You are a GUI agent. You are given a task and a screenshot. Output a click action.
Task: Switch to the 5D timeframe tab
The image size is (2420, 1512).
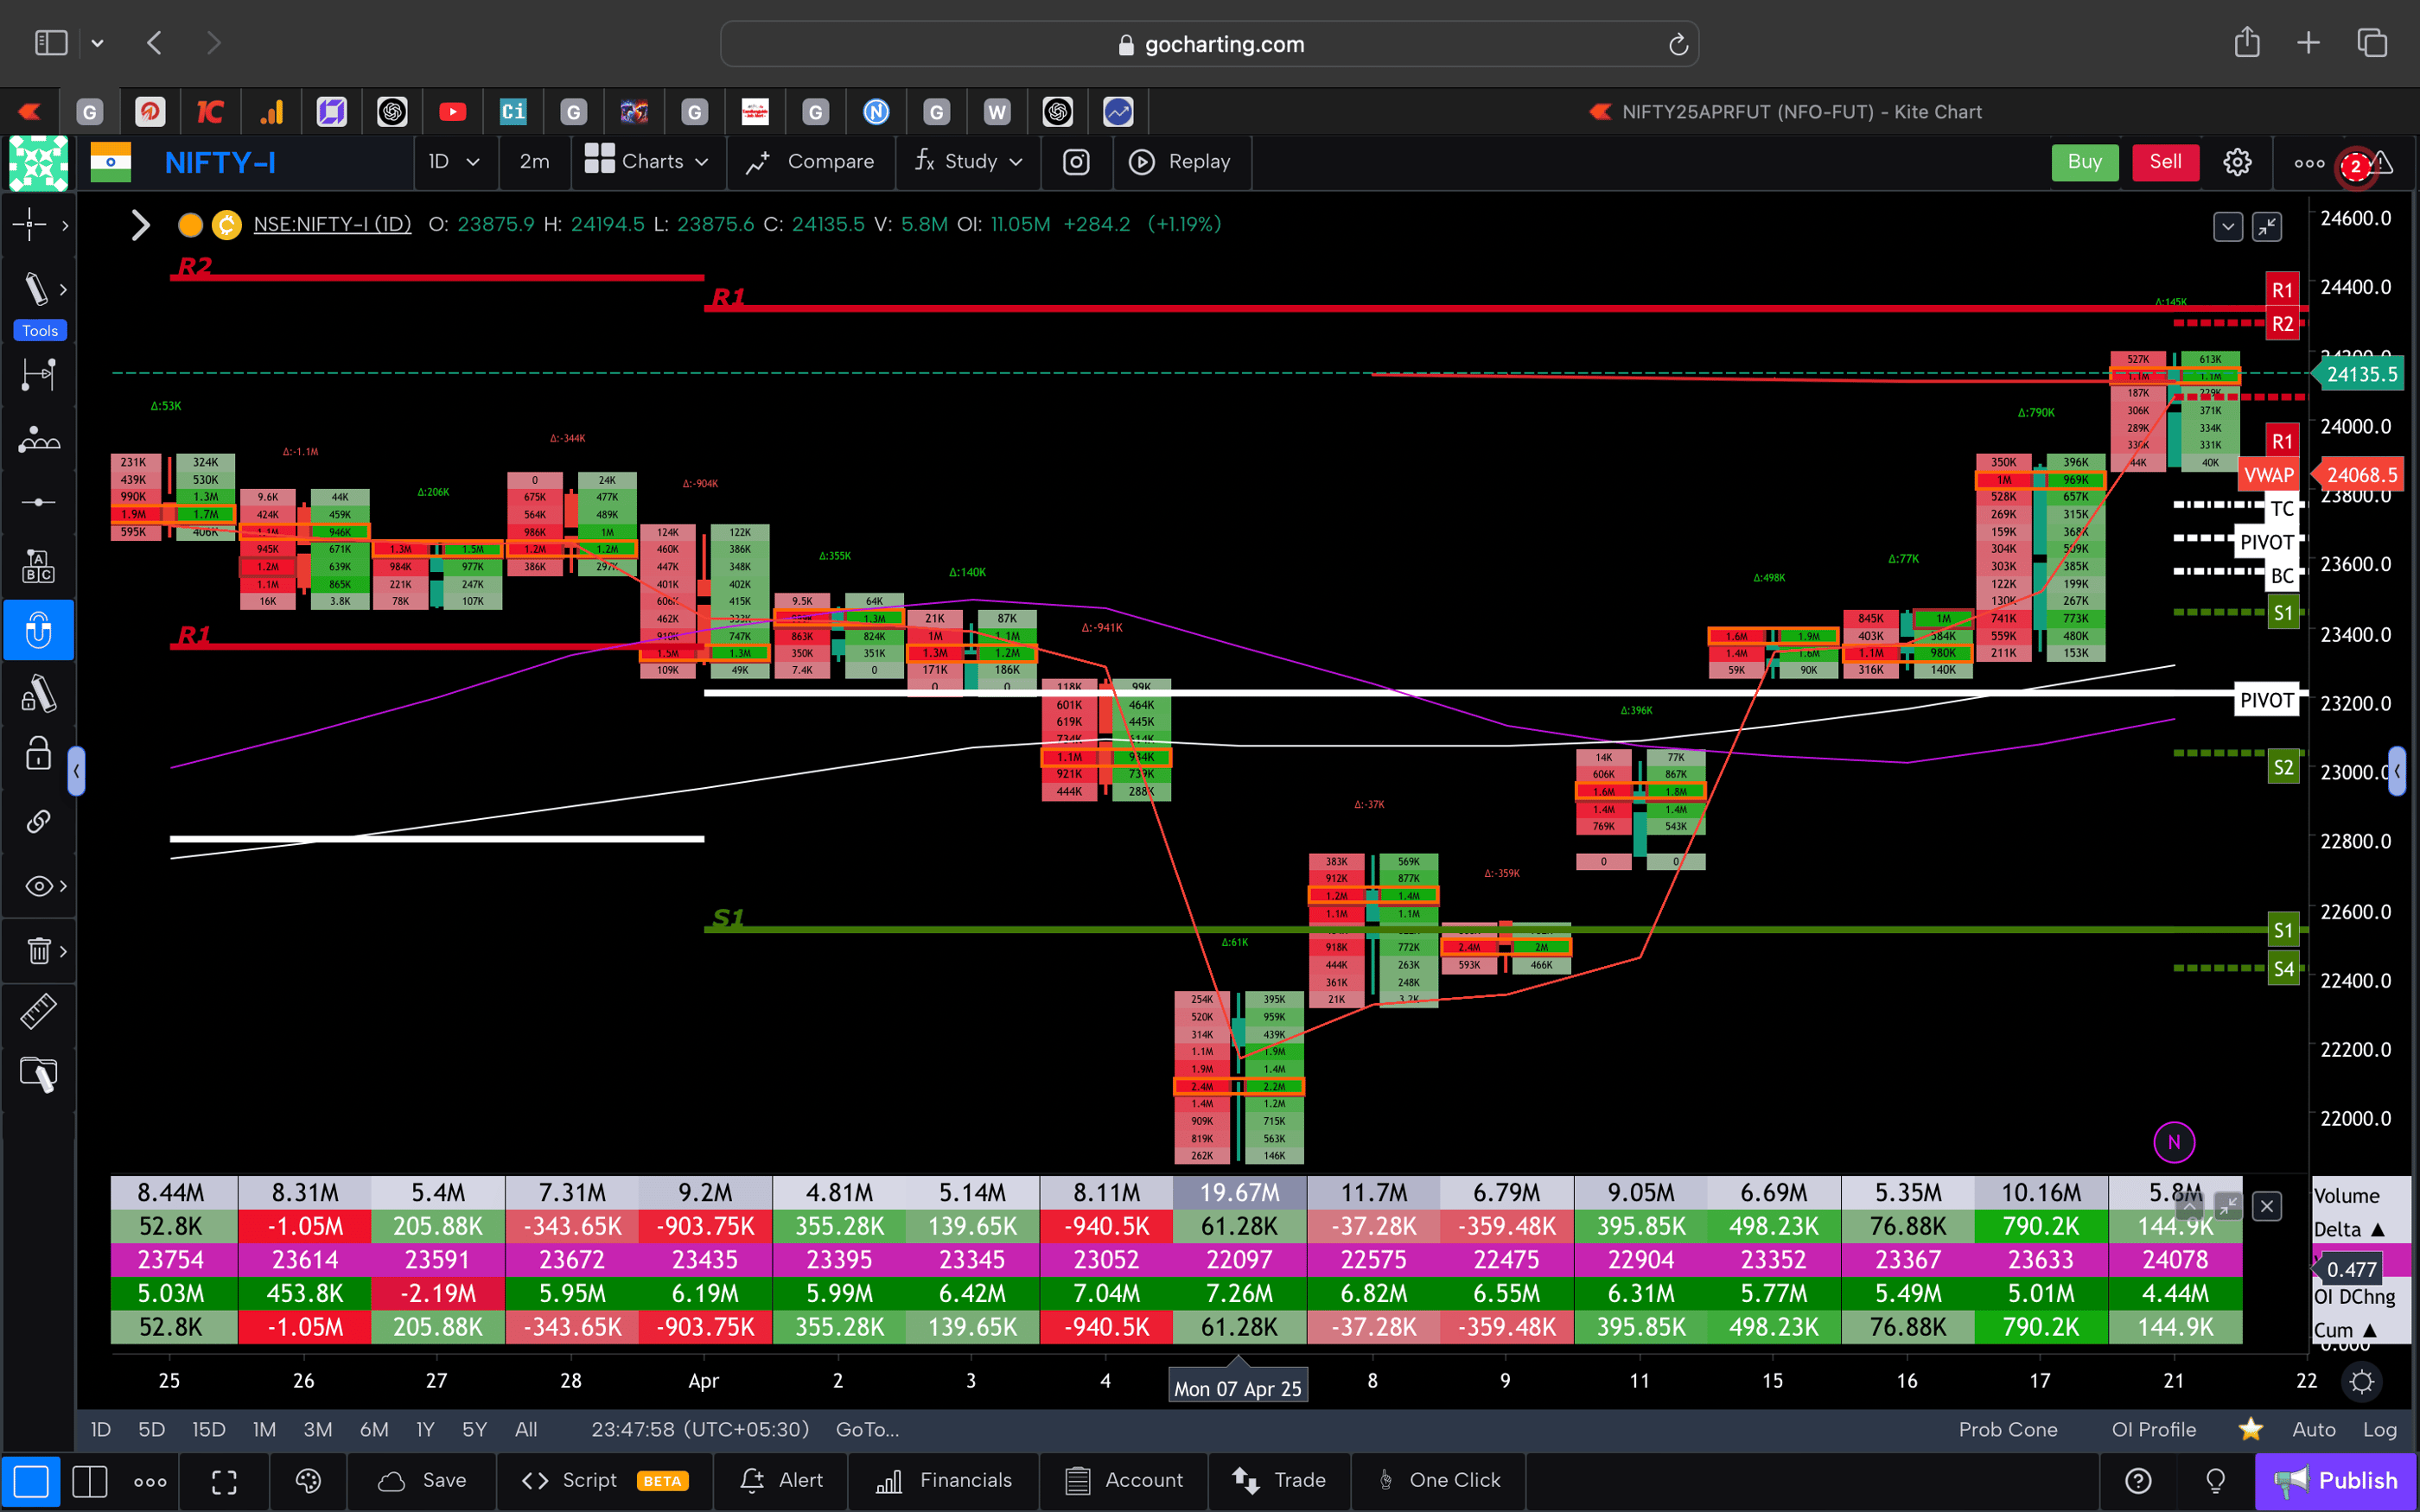point(151,1429)
